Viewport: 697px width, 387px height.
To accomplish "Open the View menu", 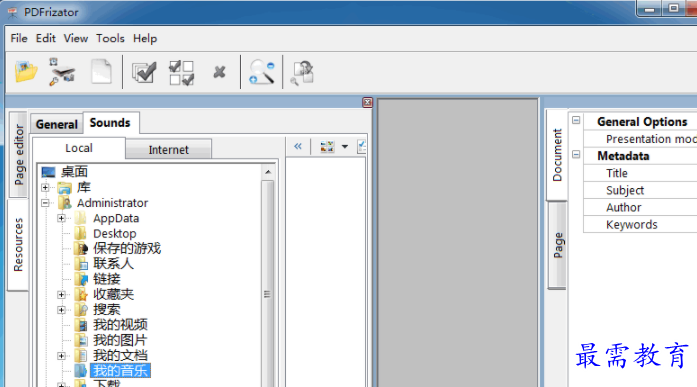I will click(x=76, y=39).
